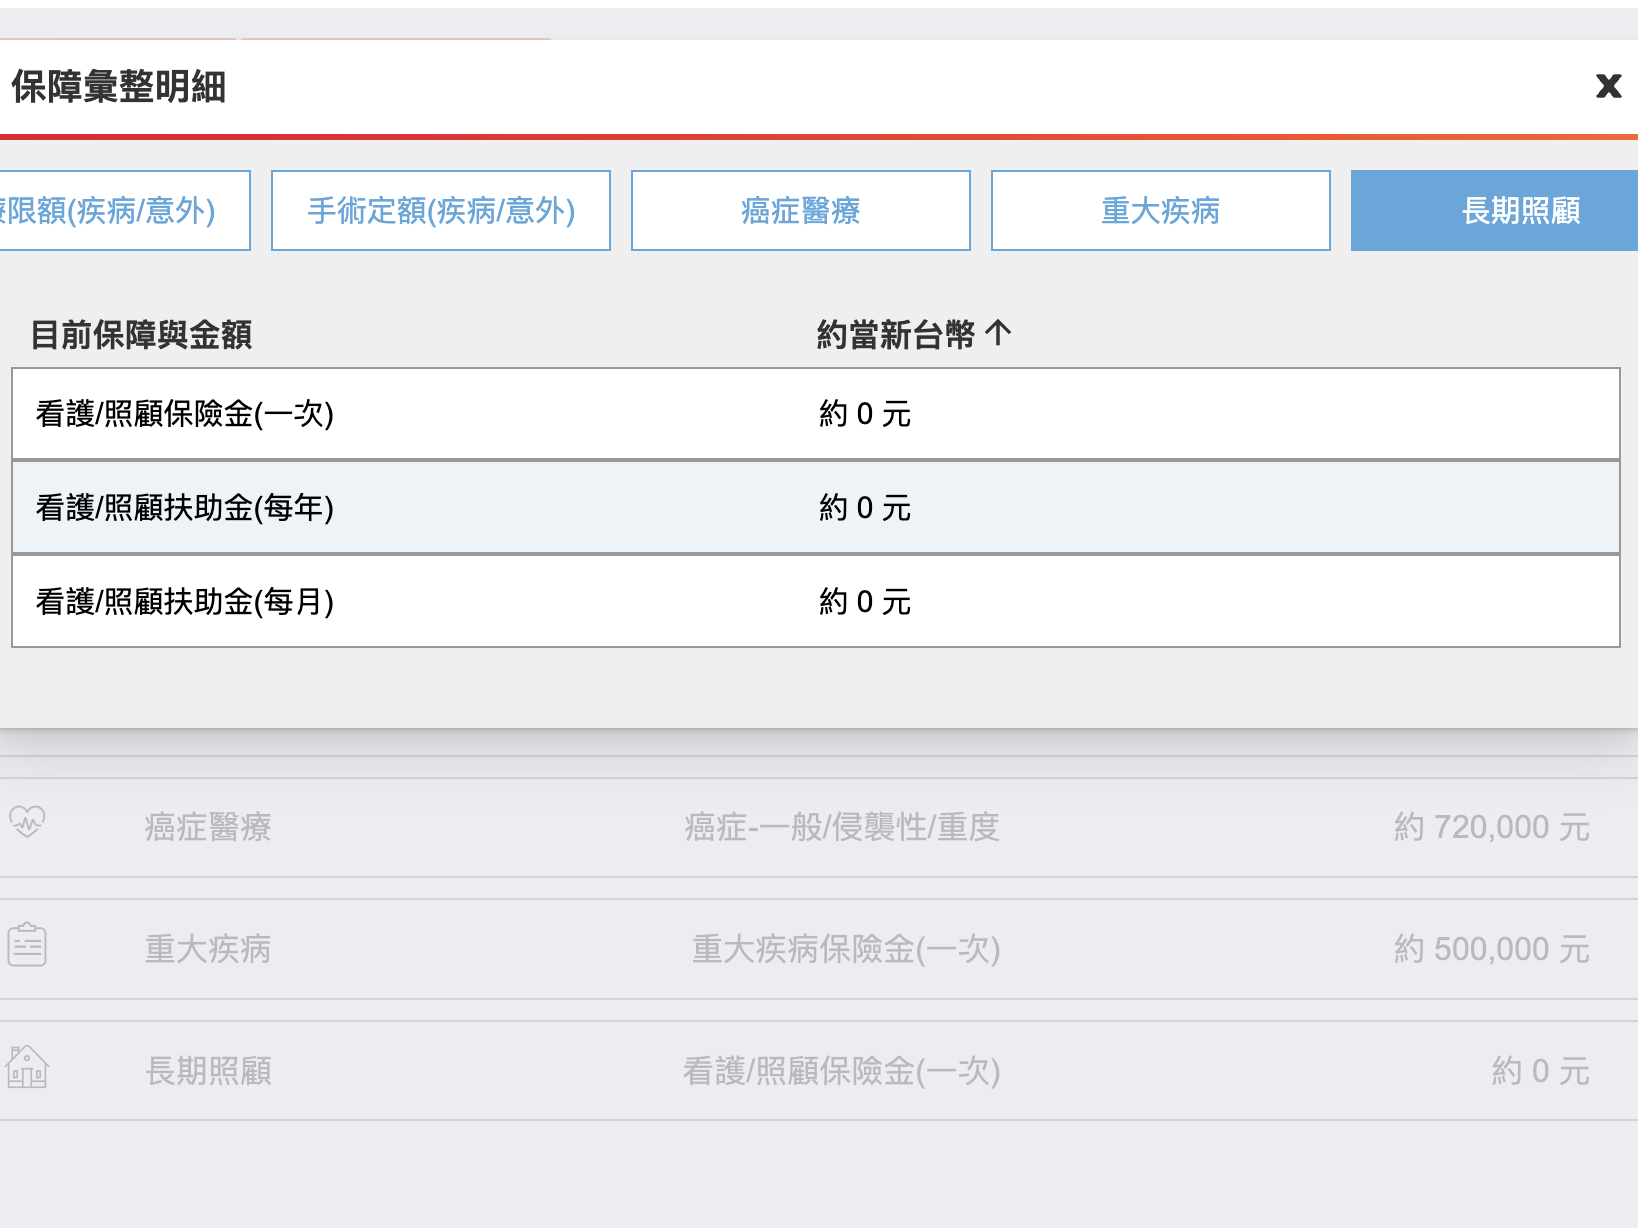This screenshot has width=1638, height=1228.
Task: Click the 長期照顧 active tab
Action: [1520, 211]
